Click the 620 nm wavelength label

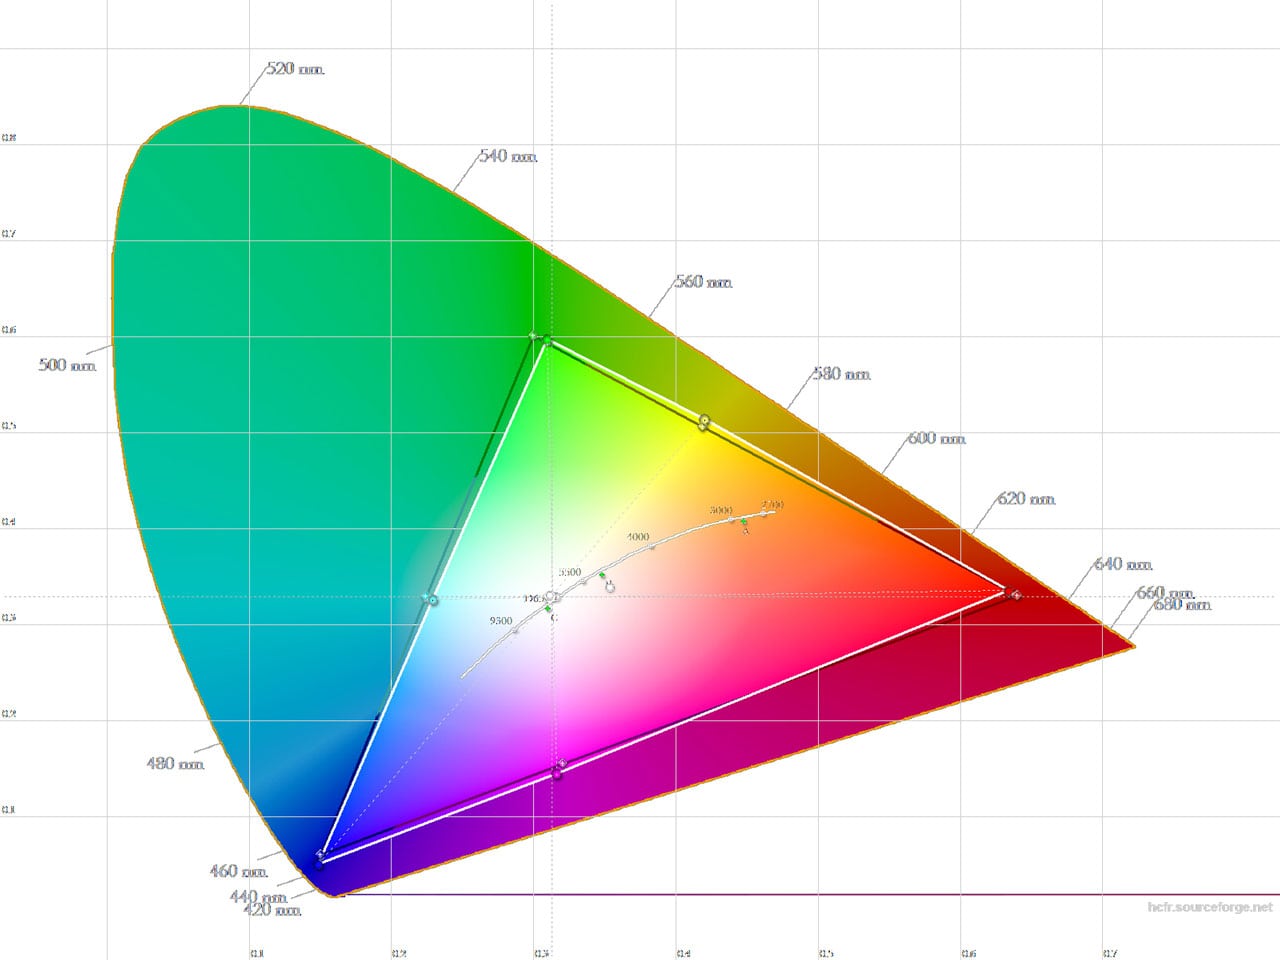pyautogui.click(x=1026, y=499)
